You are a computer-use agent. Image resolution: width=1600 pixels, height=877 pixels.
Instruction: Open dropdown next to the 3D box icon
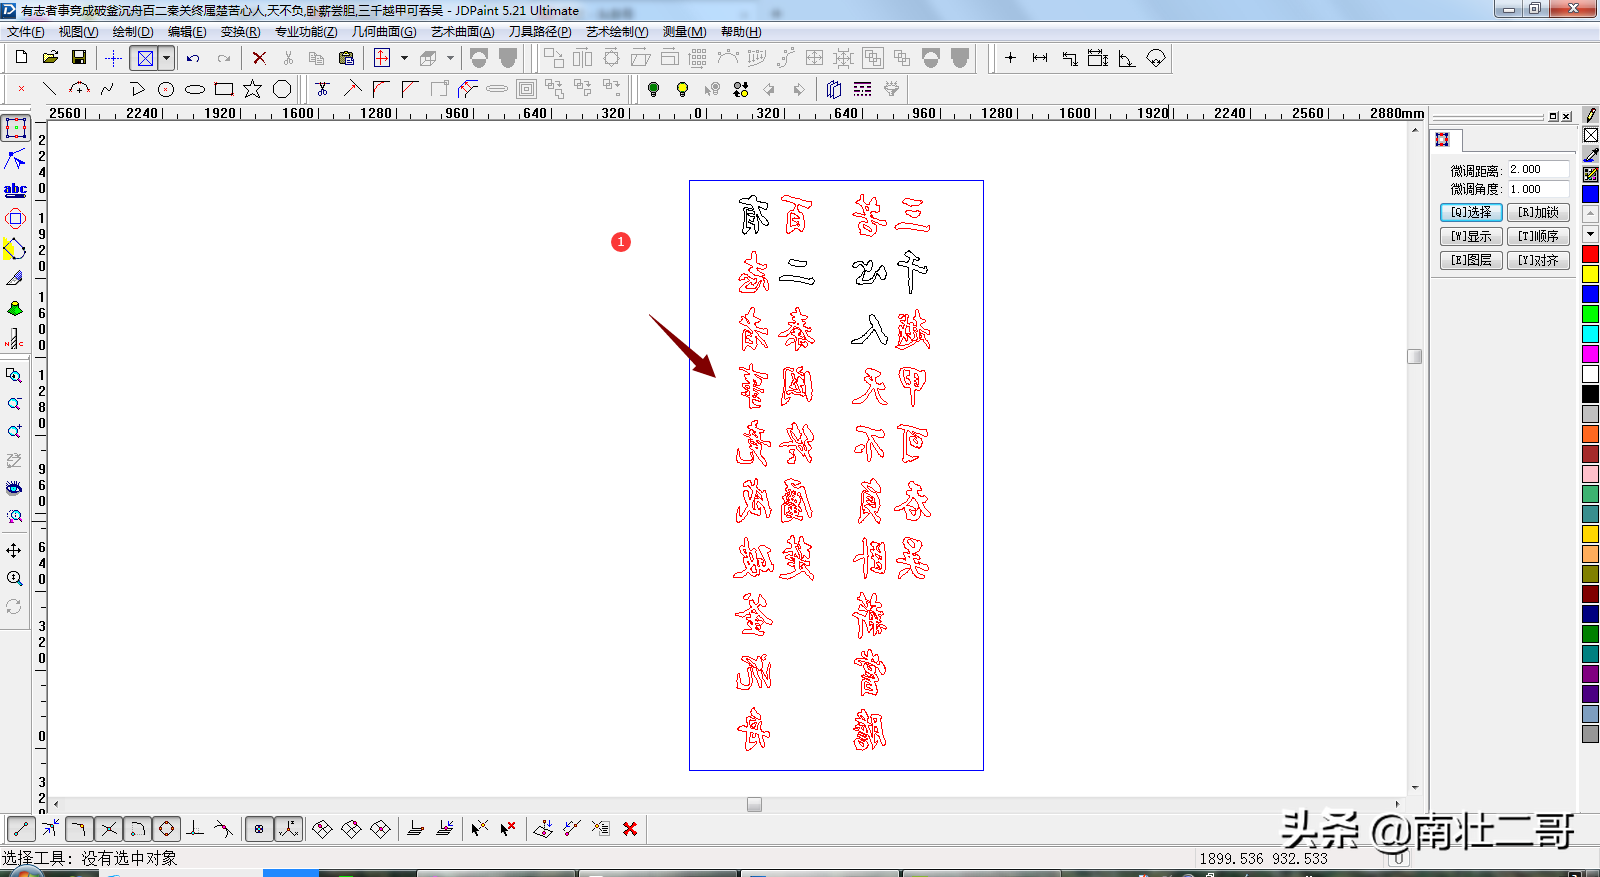click(x=450, y=58)
